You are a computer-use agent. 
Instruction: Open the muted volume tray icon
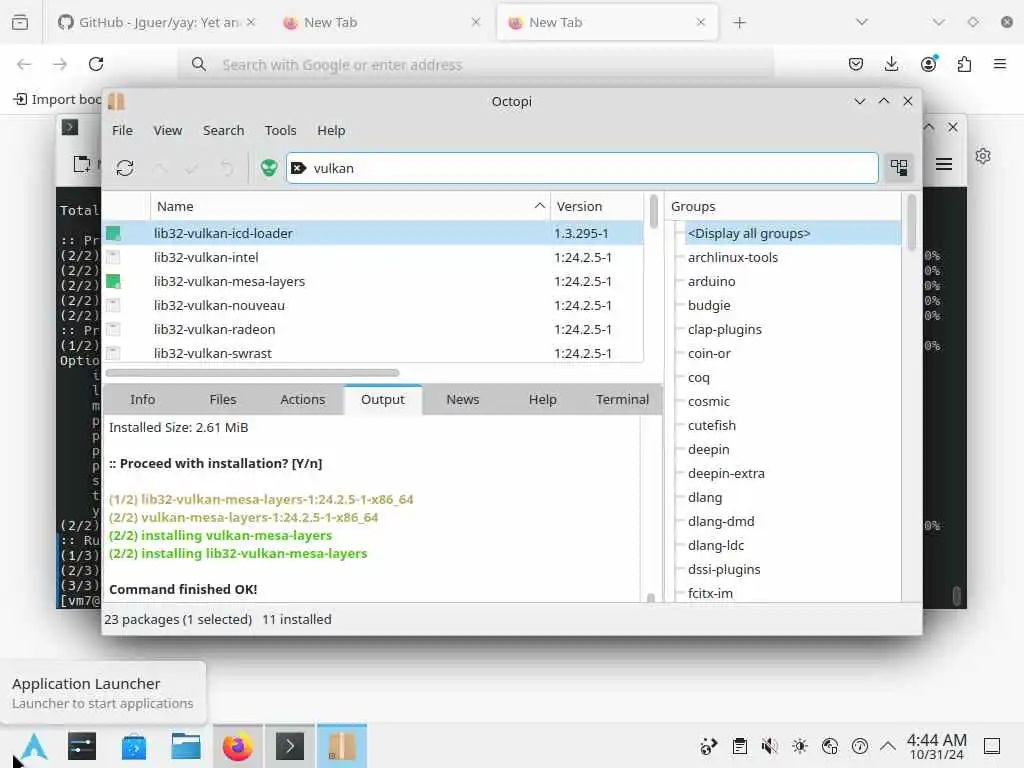769,746
